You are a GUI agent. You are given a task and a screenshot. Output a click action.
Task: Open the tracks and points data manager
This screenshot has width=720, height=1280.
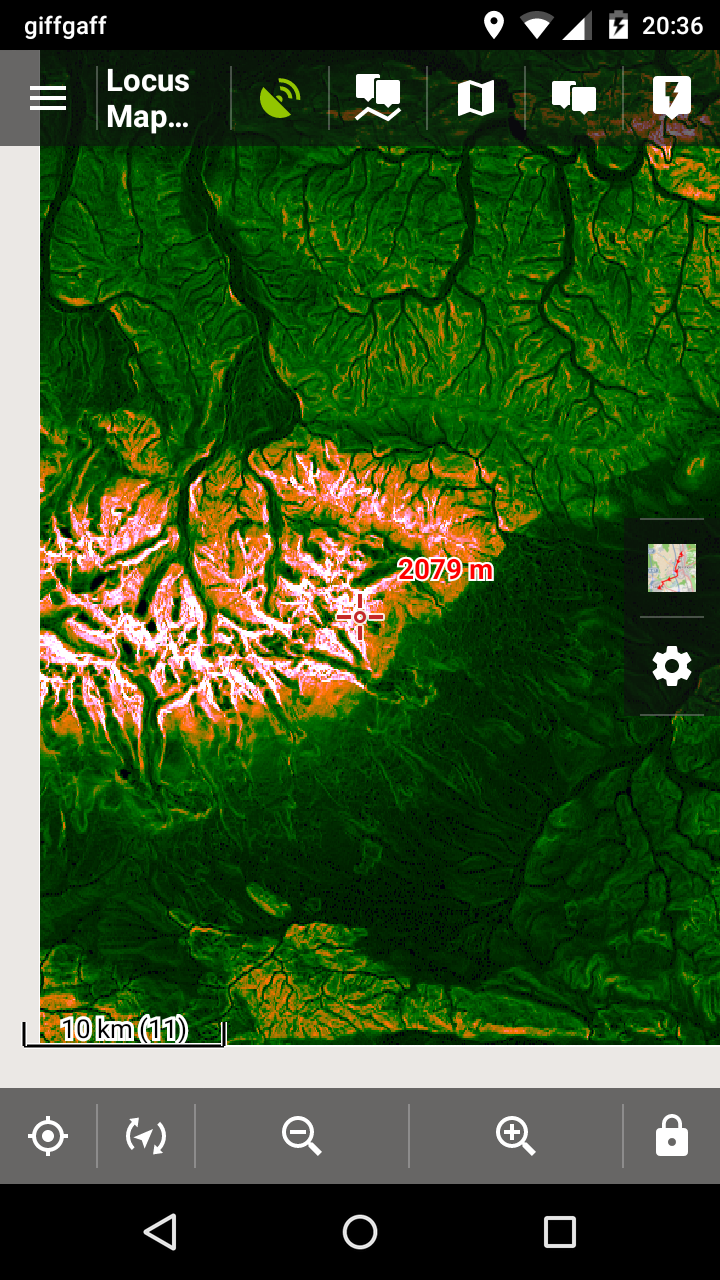click(378, 98)
